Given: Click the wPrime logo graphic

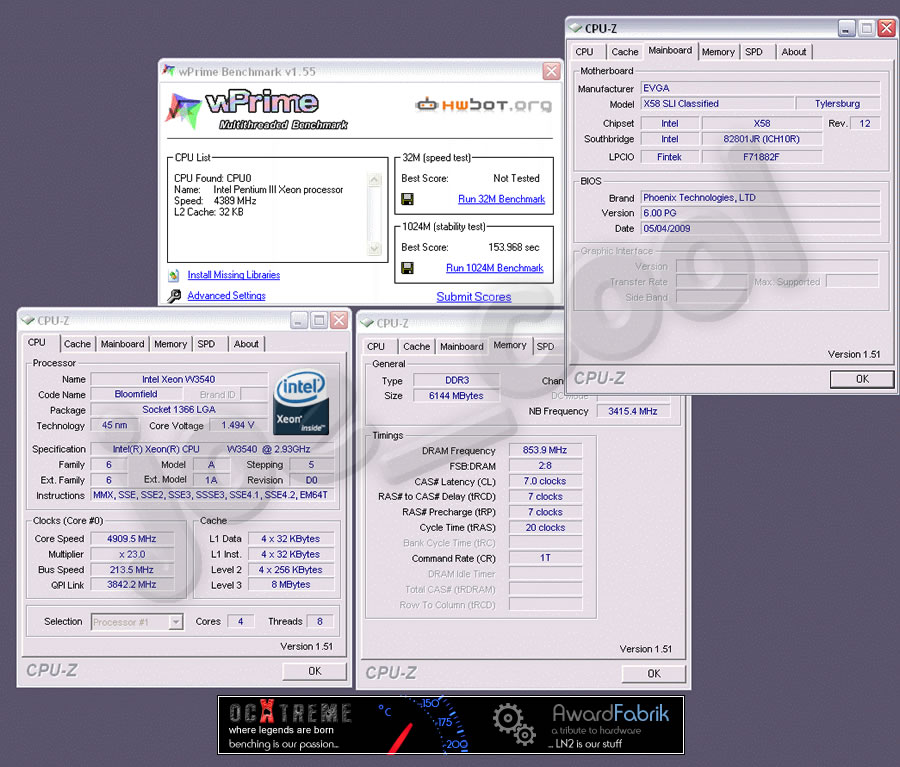Looking at the screenshot, I should pos(257,109).
